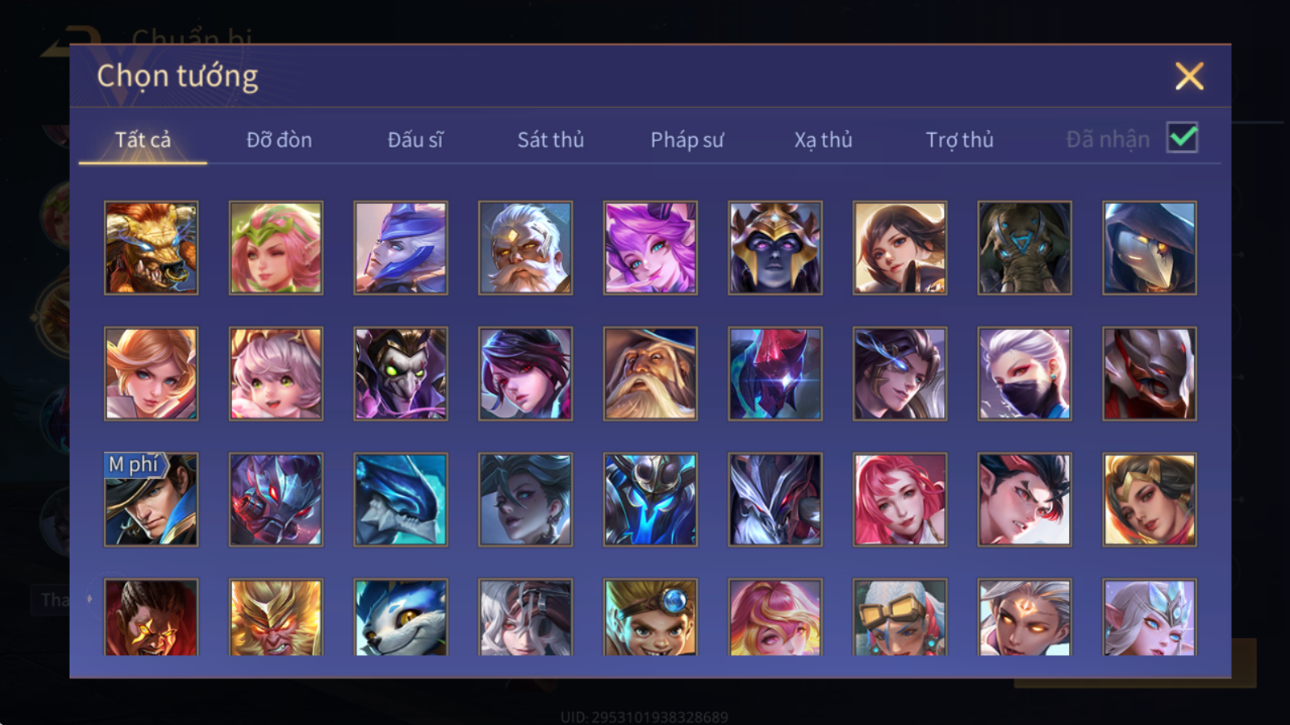The height and width of the screenshot is (725, 1290).
Task: Switch to the Xạ thủ tab
Action: click(x=823, y=140)
